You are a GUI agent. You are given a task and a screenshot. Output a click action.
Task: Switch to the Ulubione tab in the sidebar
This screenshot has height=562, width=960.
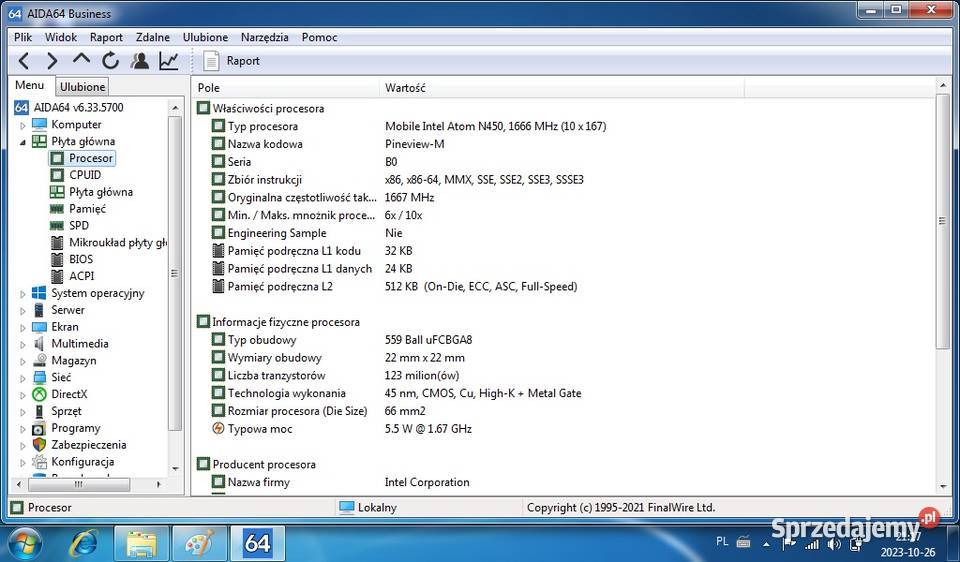(x=83, y=87)
